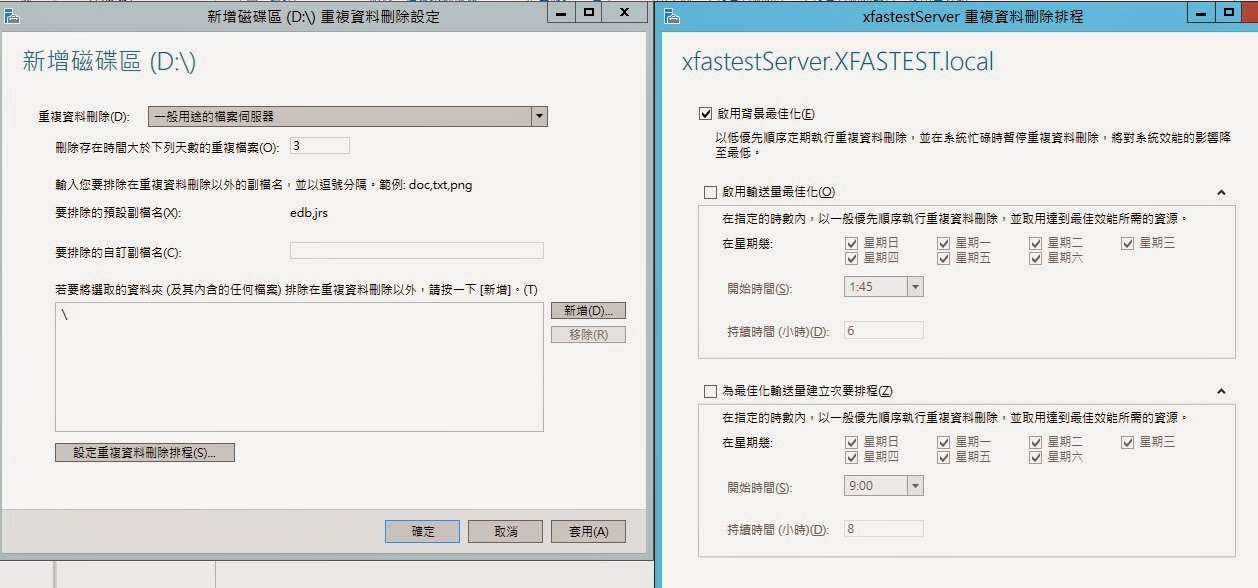The height and width of the screenshot is (588, 1258).
Task: Click the 取消 button
Action: click(505, 532)
